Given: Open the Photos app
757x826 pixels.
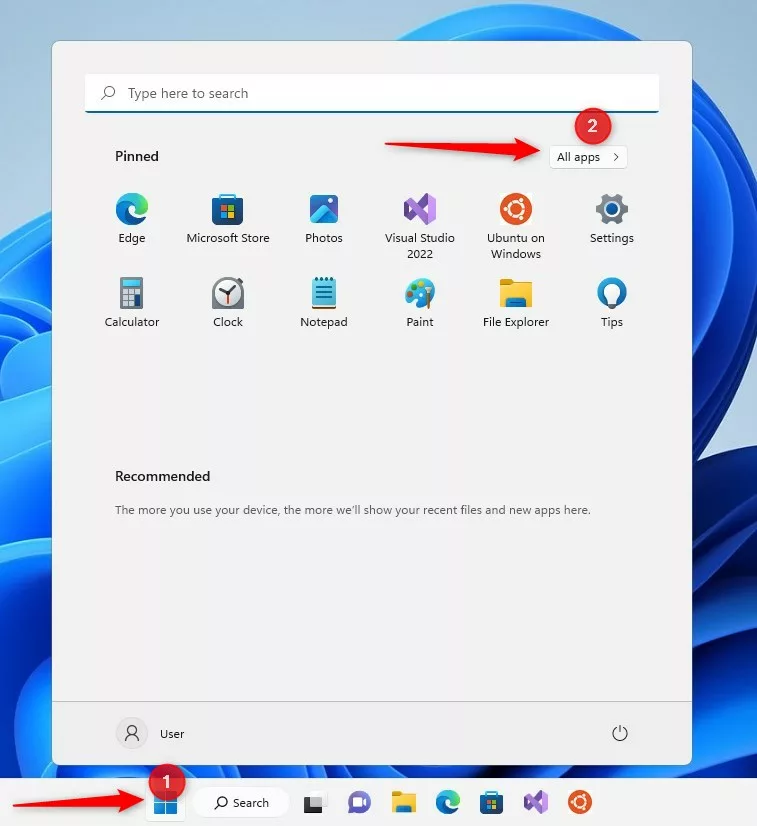Looking at the screenshot, I should tap(323, 218).
